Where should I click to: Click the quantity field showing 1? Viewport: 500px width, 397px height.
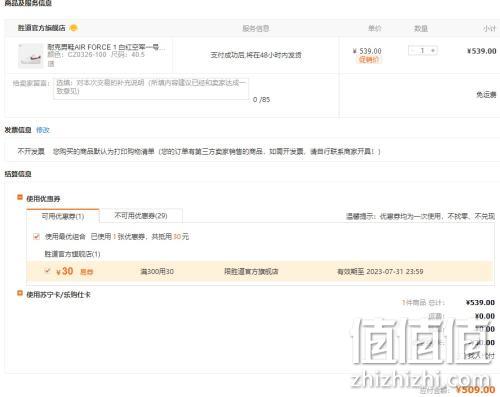coord(423,51)
